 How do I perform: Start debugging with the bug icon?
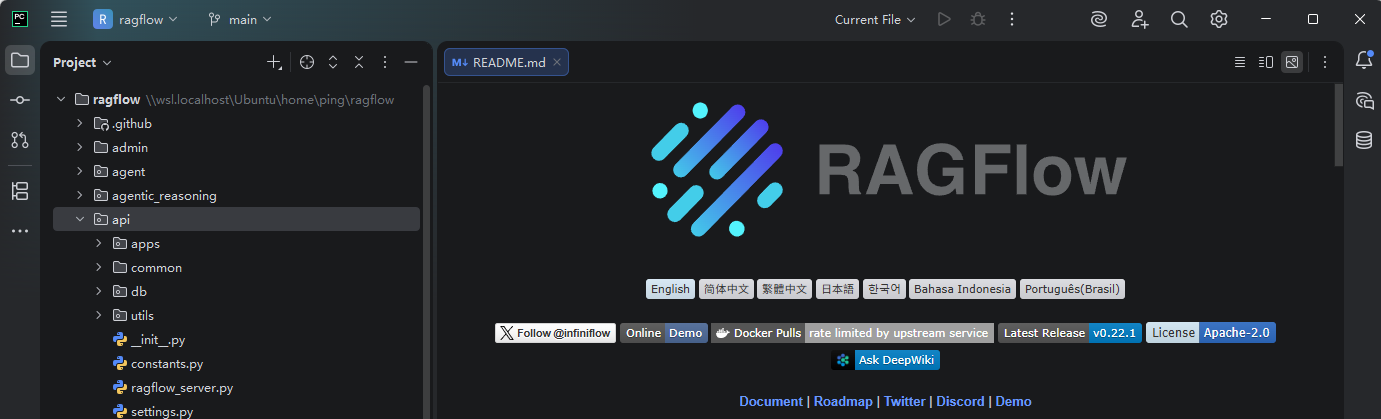click(978, 19)
